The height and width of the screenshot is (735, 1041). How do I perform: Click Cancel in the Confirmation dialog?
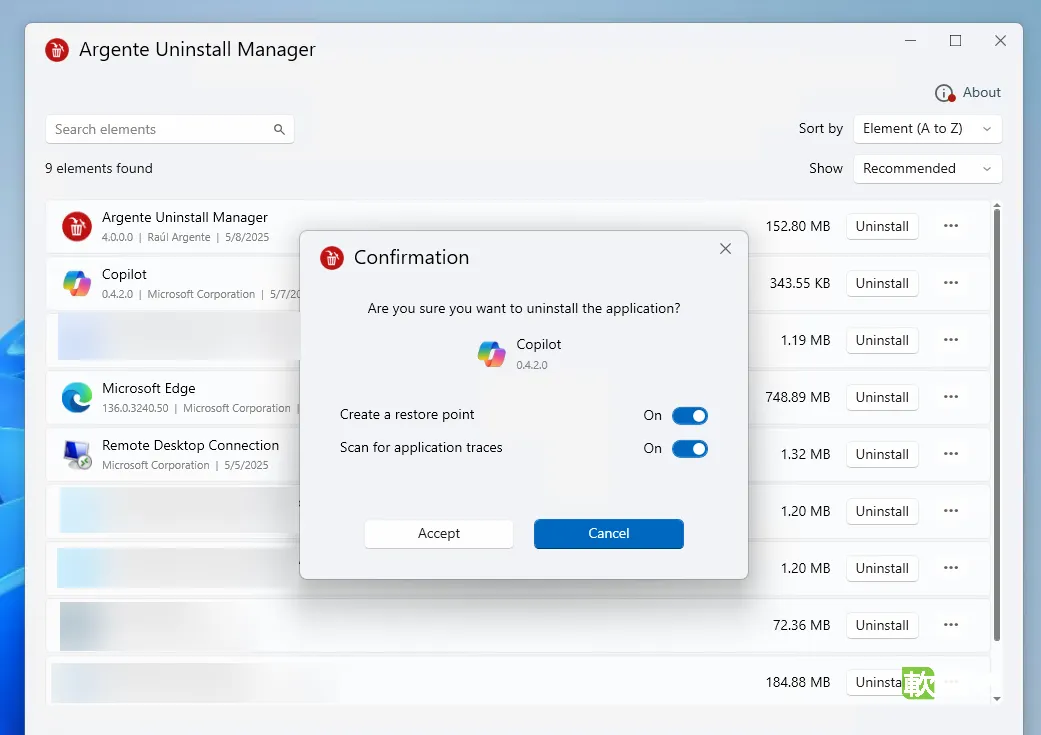pyautogui.click(x=609, y=534)
